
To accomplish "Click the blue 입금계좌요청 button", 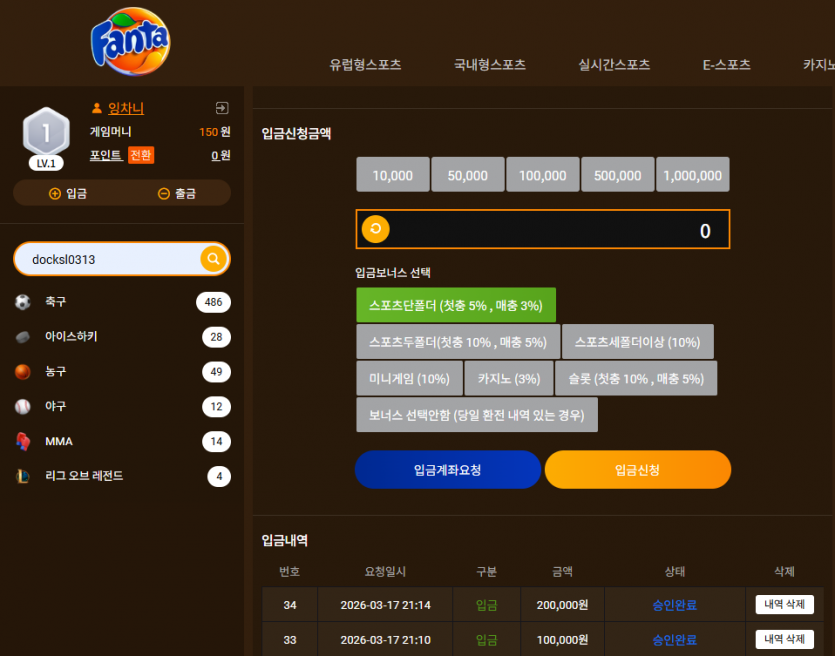I will pyautogui.click(x=448, y=470).
